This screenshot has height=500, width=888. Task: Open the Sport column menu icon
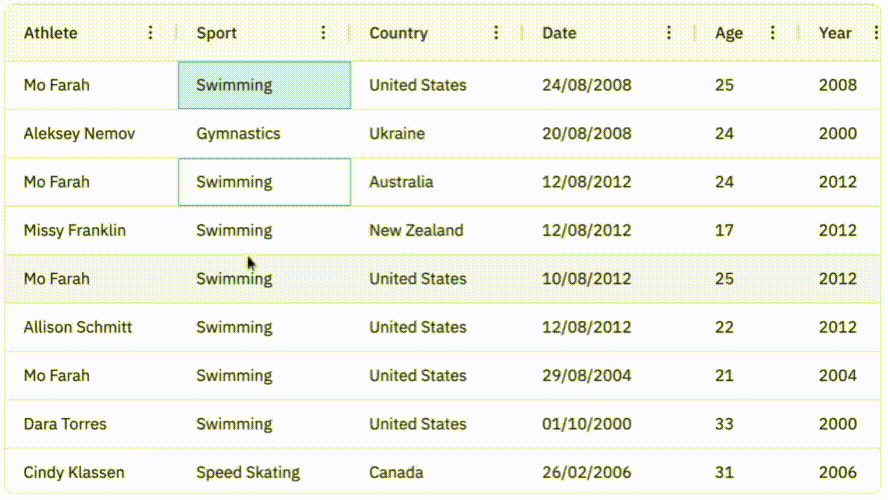point(323,33)
